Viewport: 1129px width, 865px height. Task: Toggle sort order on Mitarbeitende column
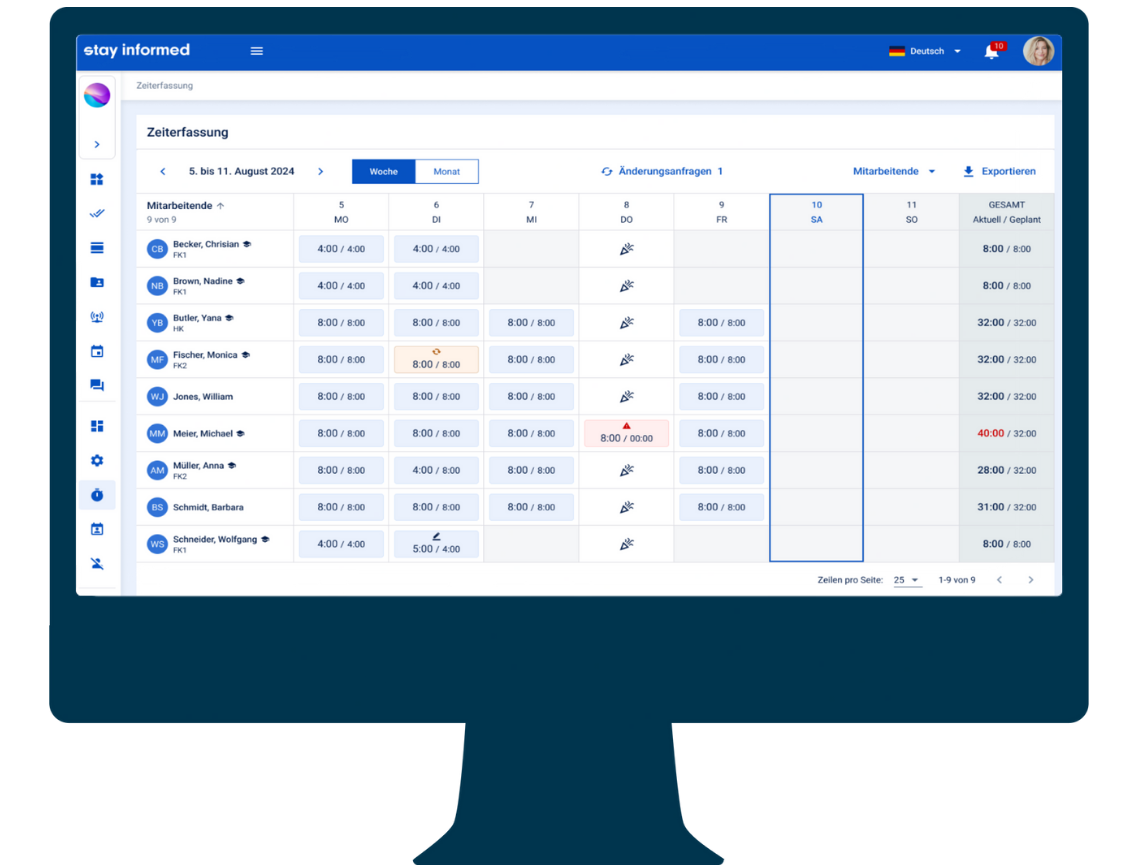pyautogui.click(x=220, y=206)
